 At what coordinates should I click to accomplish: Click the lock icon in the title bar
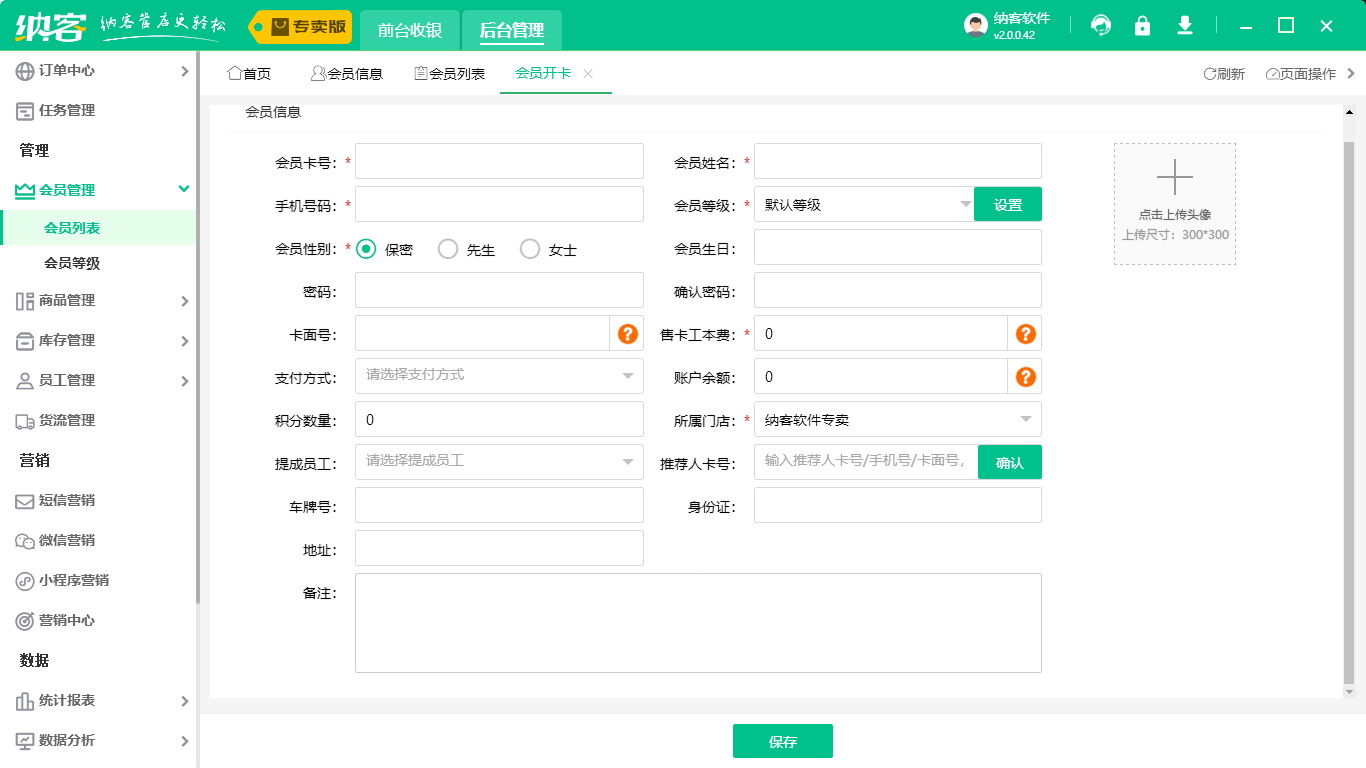click(x=1142, y=24)
